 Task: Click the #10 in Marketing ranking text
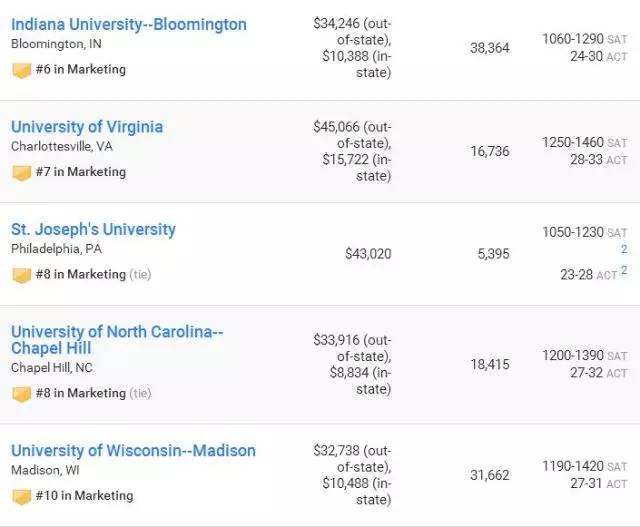tap(86, 496)
